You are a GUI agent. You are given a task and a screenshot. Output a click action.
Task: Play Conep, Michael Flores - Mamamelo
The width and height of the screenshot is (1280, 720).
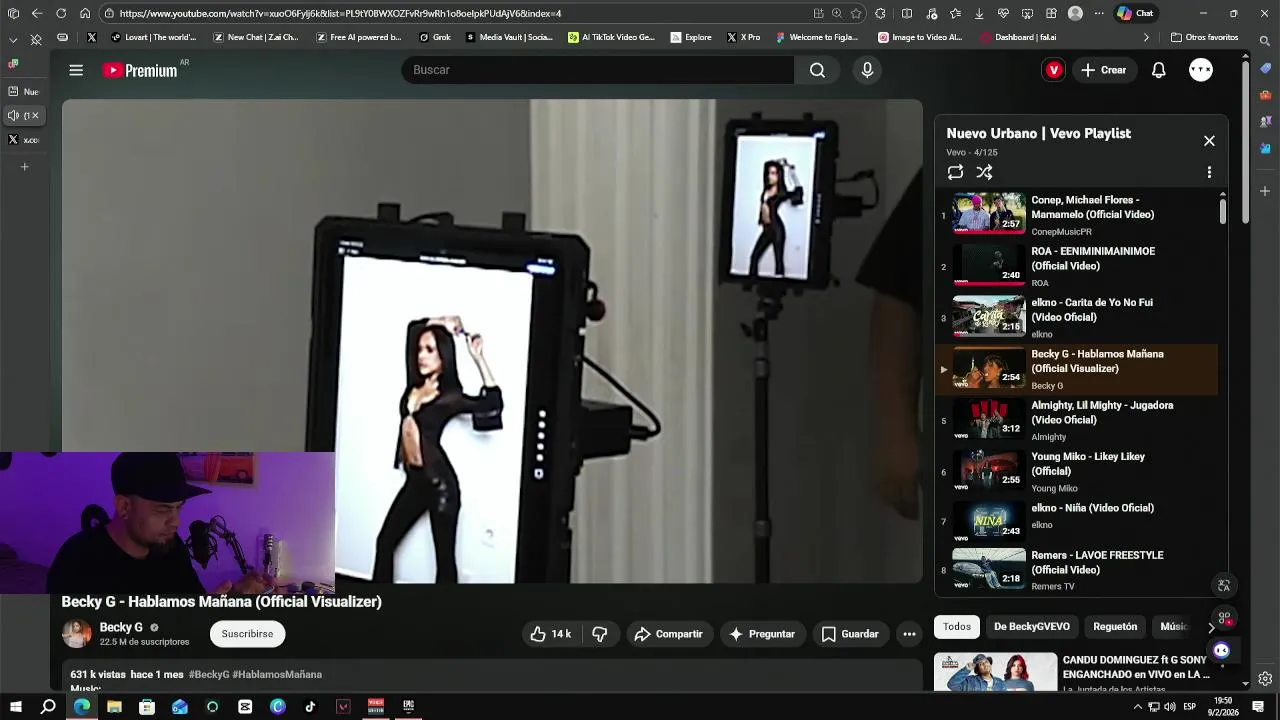pos(1076,215)
